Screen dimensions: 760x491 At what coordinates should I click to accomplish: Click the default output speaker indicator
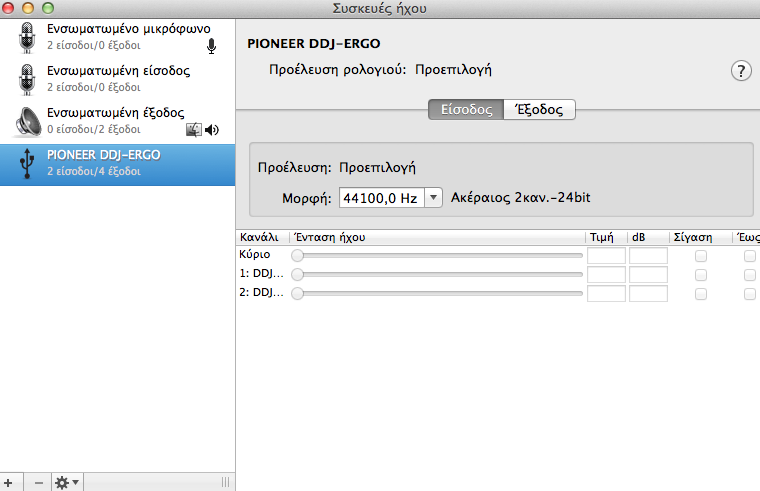point(212,129)
